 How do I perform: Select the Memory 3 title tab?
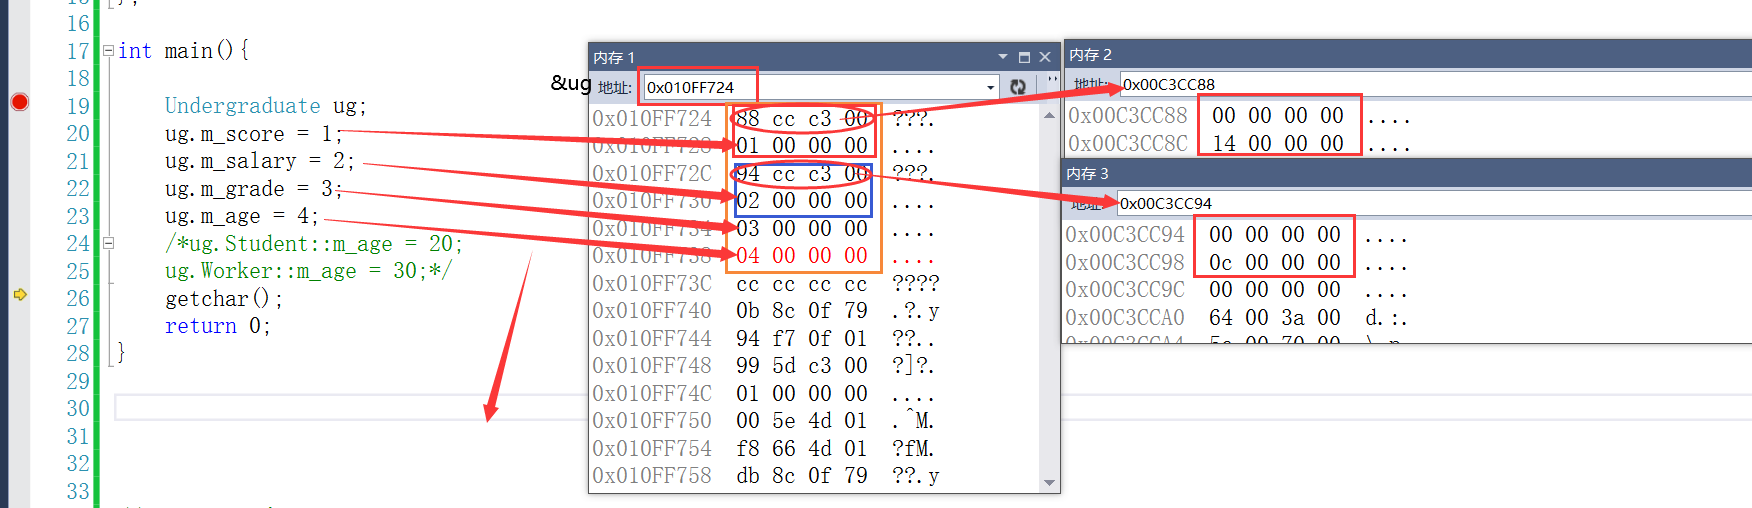(1087, 173)
